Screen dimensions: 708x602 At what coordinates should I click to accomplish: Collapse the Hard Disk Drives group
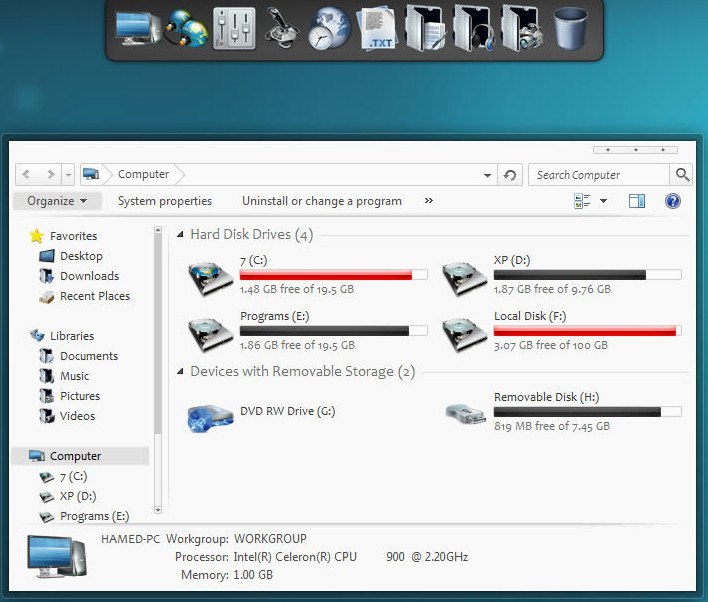(x=180, y=234)
